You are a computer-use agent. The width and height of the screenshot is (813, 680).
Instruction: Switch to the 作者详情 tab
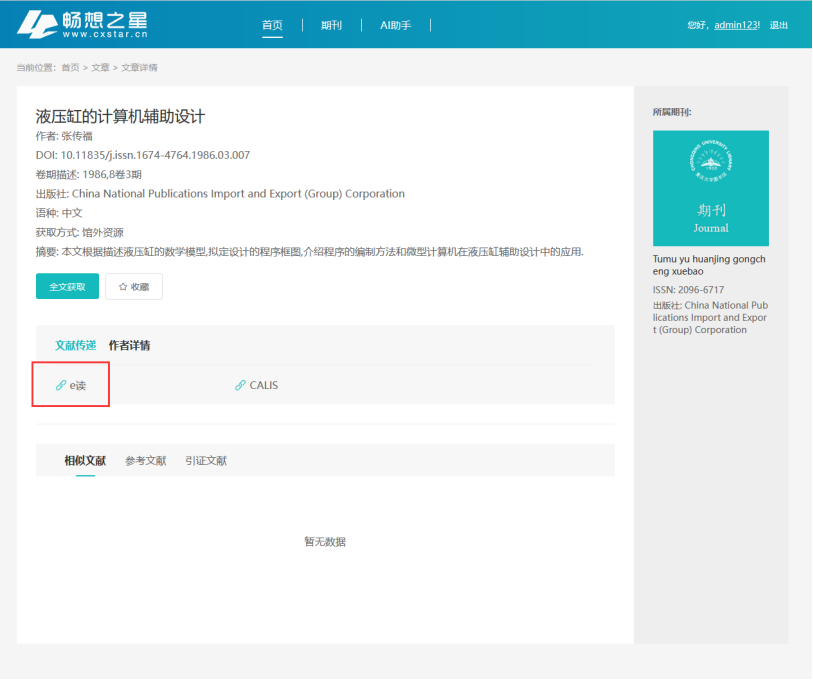pyautogui.click(x=130, y=346)
